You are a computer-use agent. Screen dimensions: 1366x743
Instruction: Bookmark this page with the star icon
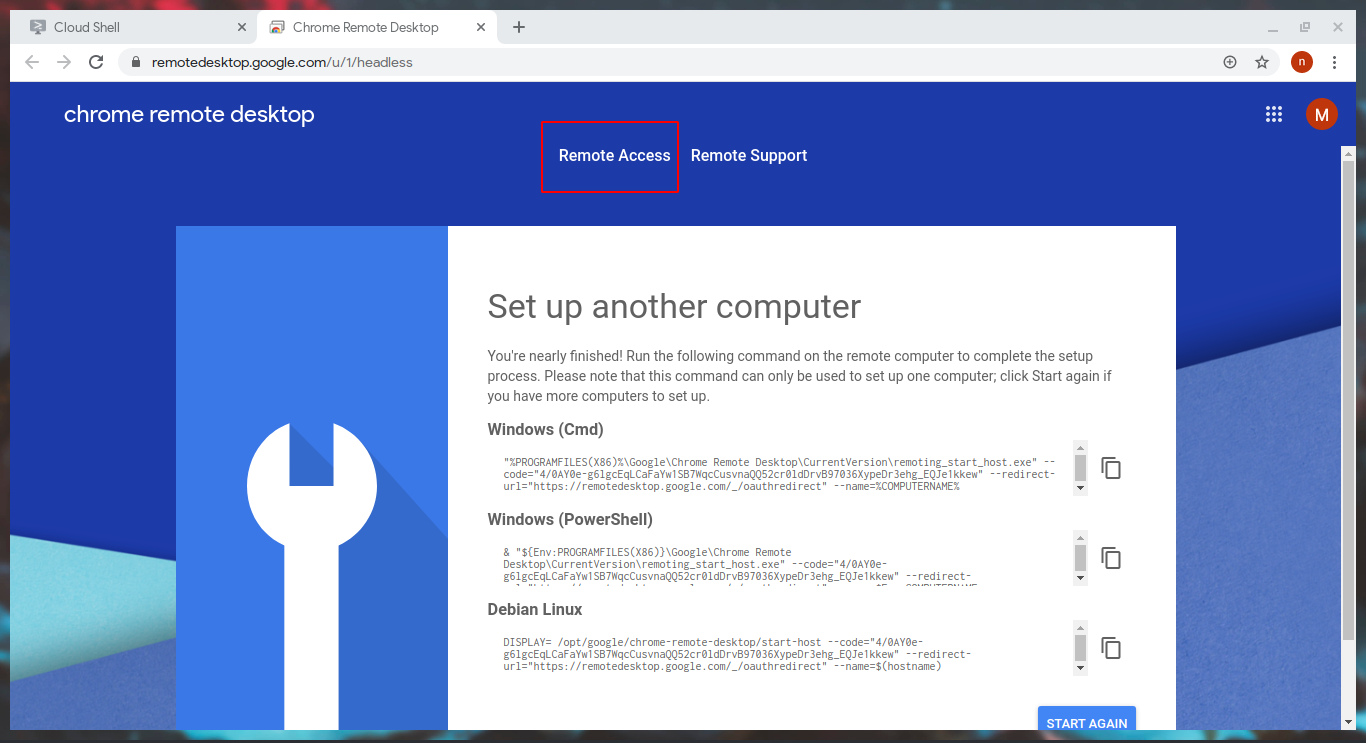pos(1262,62)
